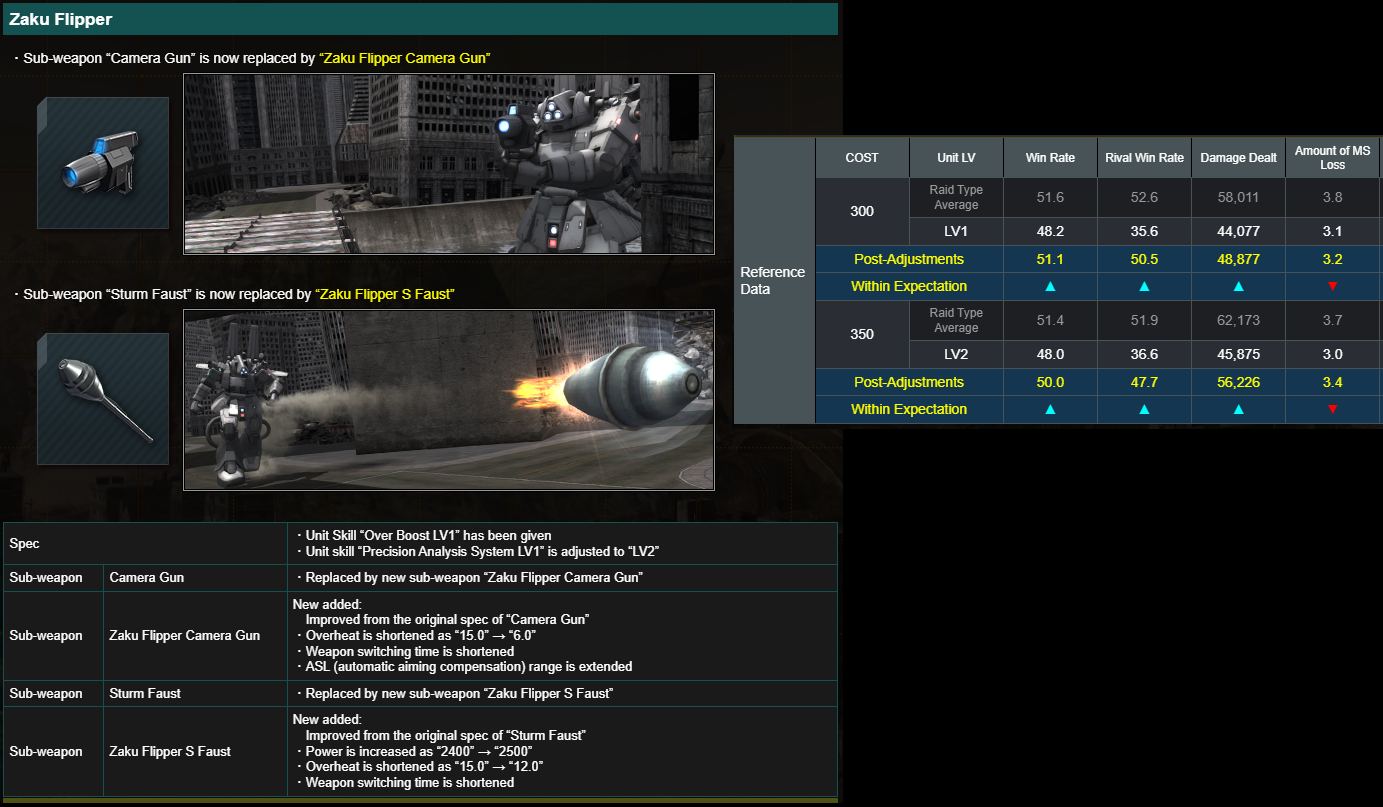Click the Reference Data label cell

tap(775, 280)
